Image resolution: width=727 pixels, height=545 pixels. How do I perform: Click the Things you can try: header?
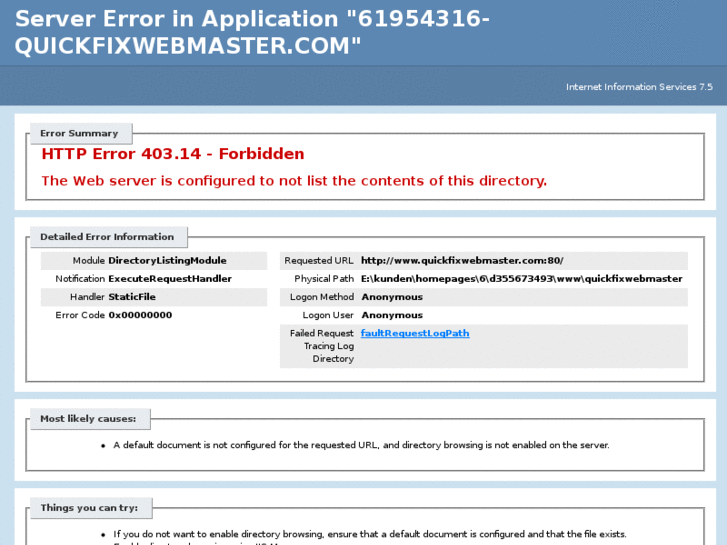[89, 507]
